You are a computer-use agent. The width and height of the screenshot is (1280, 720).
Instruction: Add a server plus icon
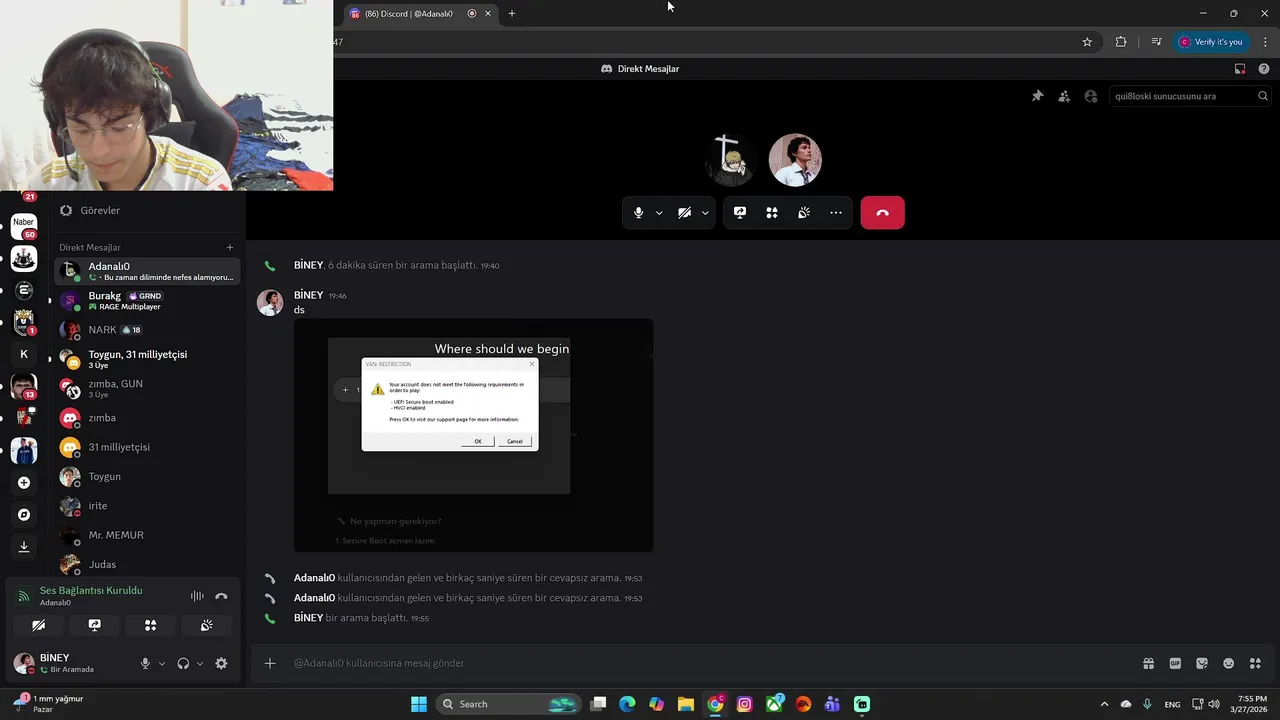pos(24,483)
